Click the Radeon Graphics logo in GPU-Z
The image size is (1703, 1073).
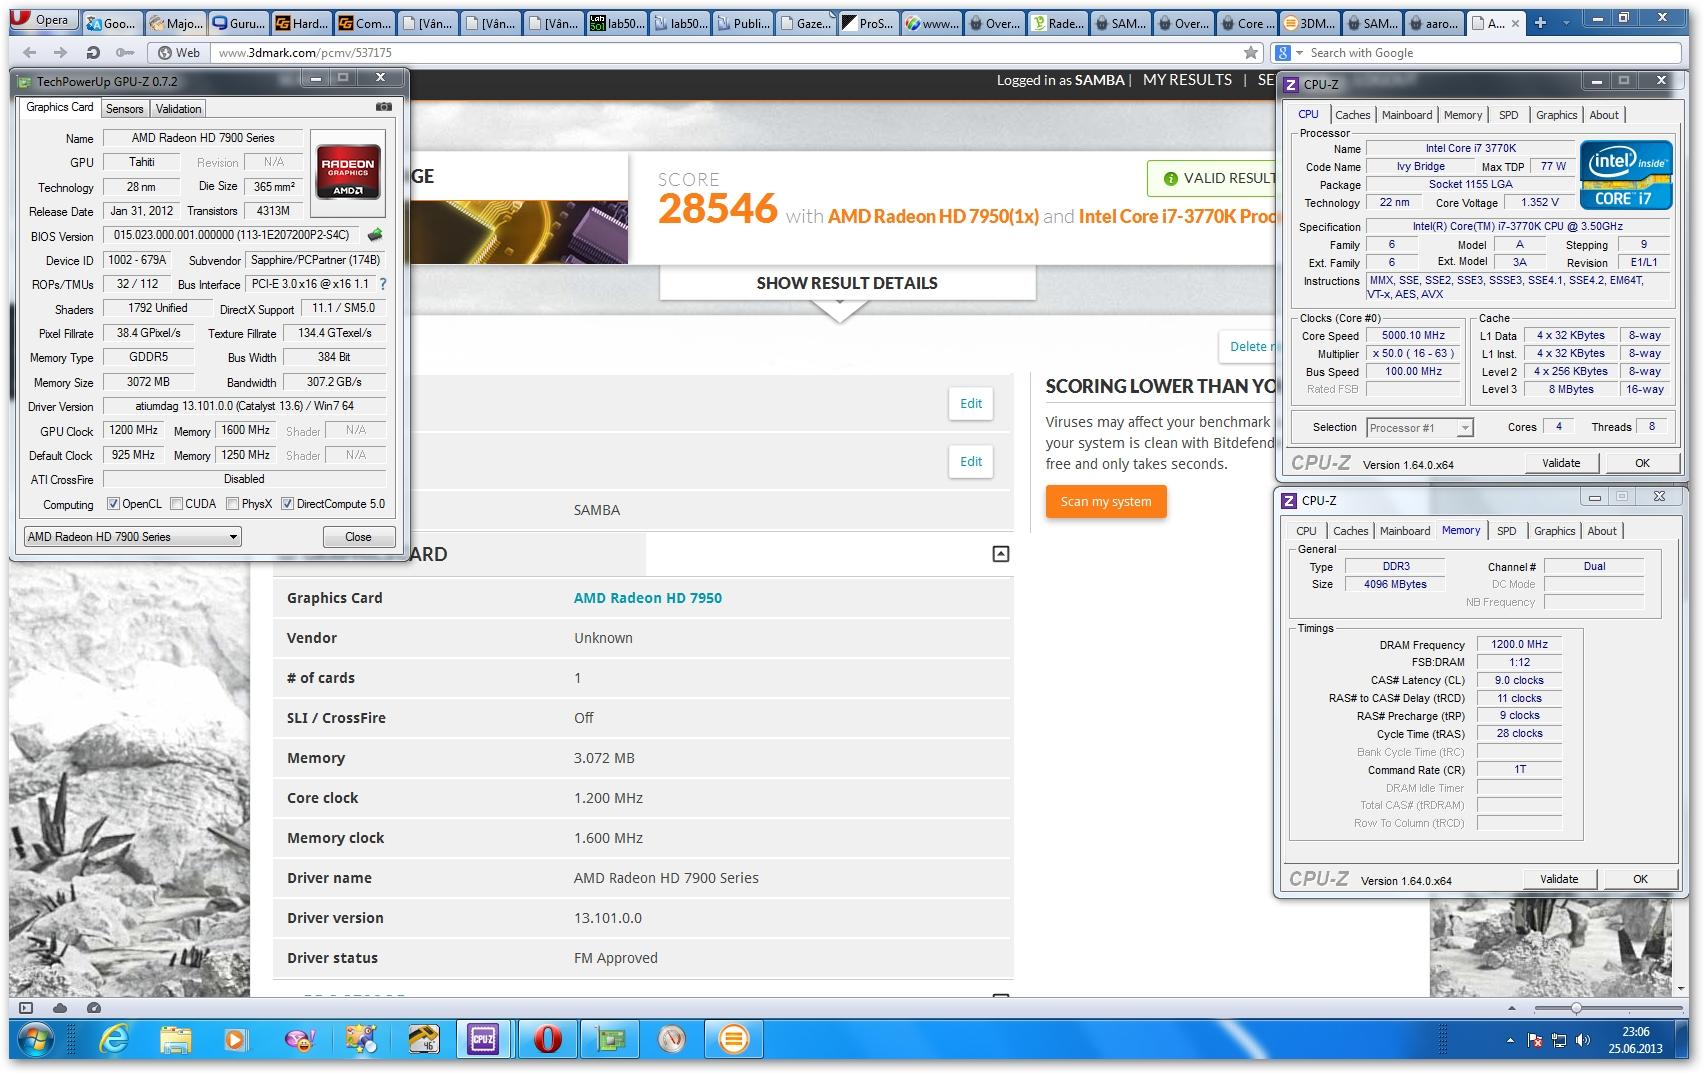coord(347,173)
